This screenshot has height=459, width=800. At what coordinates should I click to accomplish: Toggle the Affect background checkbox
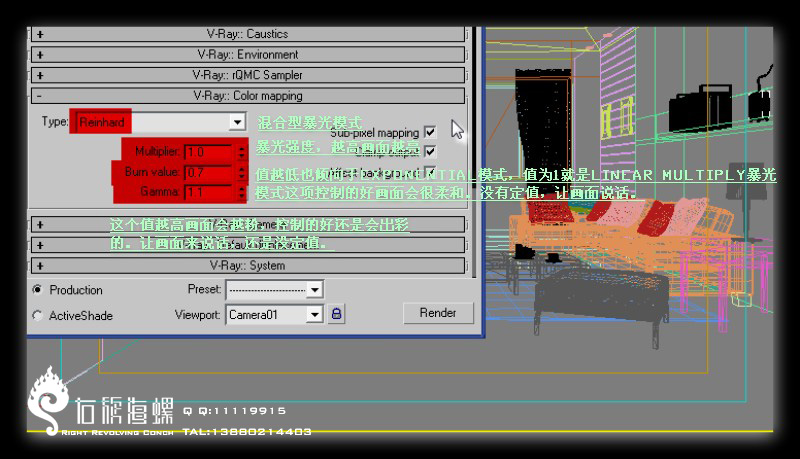click(430, 172)
